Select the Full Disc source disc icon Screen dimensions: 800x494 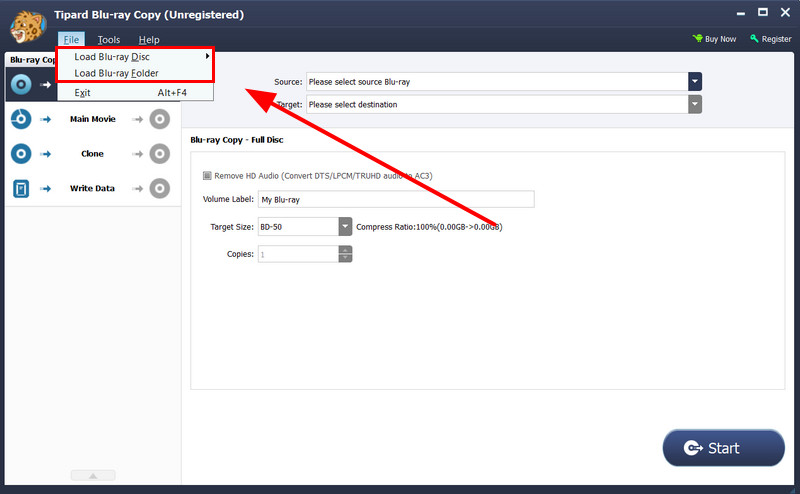tap(21, 84)
